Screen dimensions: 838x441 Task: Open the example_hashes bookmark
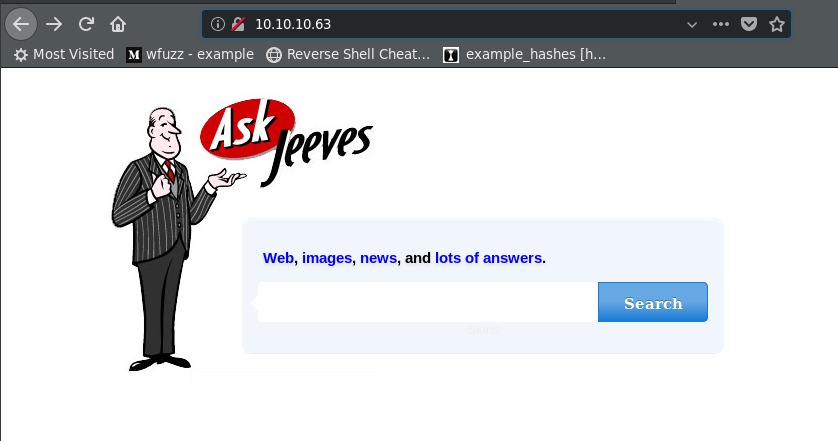(x=525, y=55)
